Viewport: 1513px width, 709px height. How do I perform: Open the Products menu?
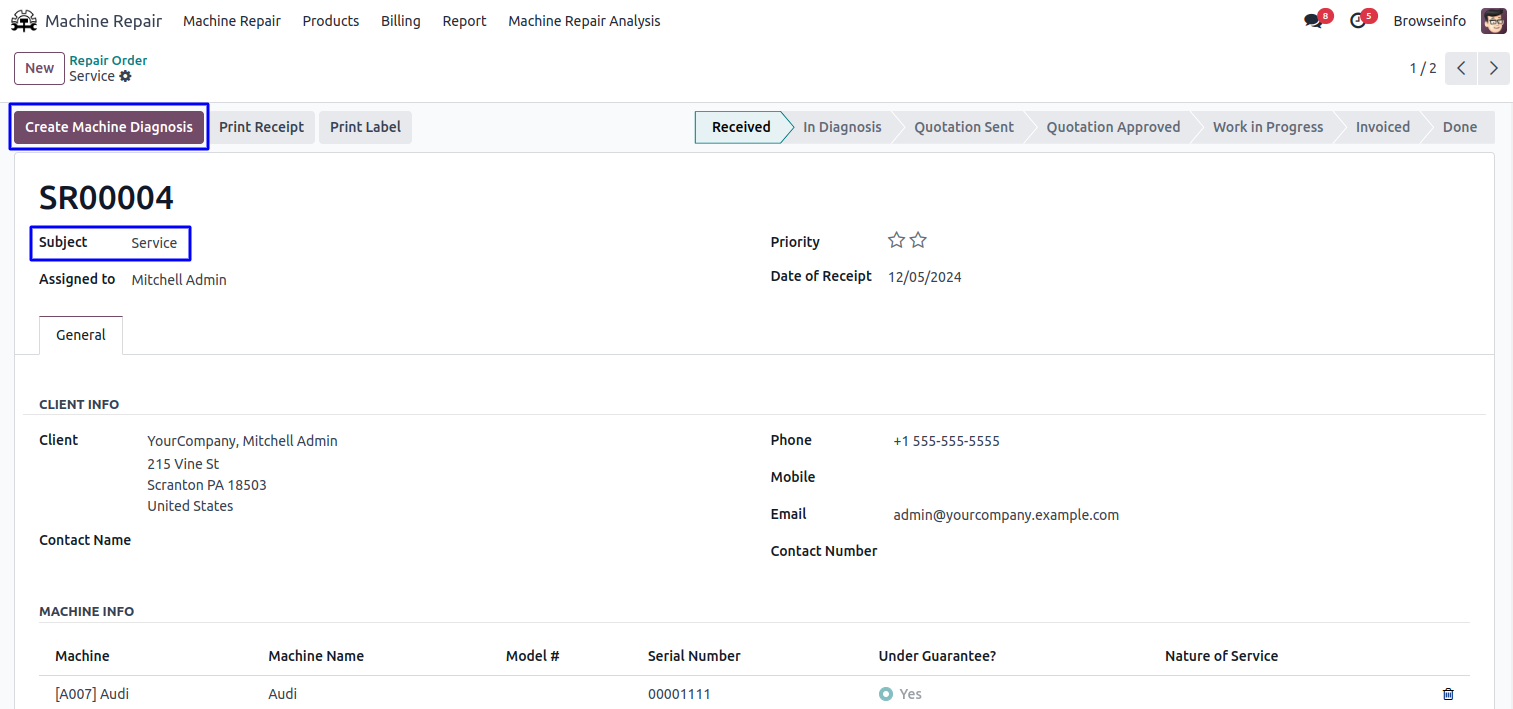click(330, 21)
